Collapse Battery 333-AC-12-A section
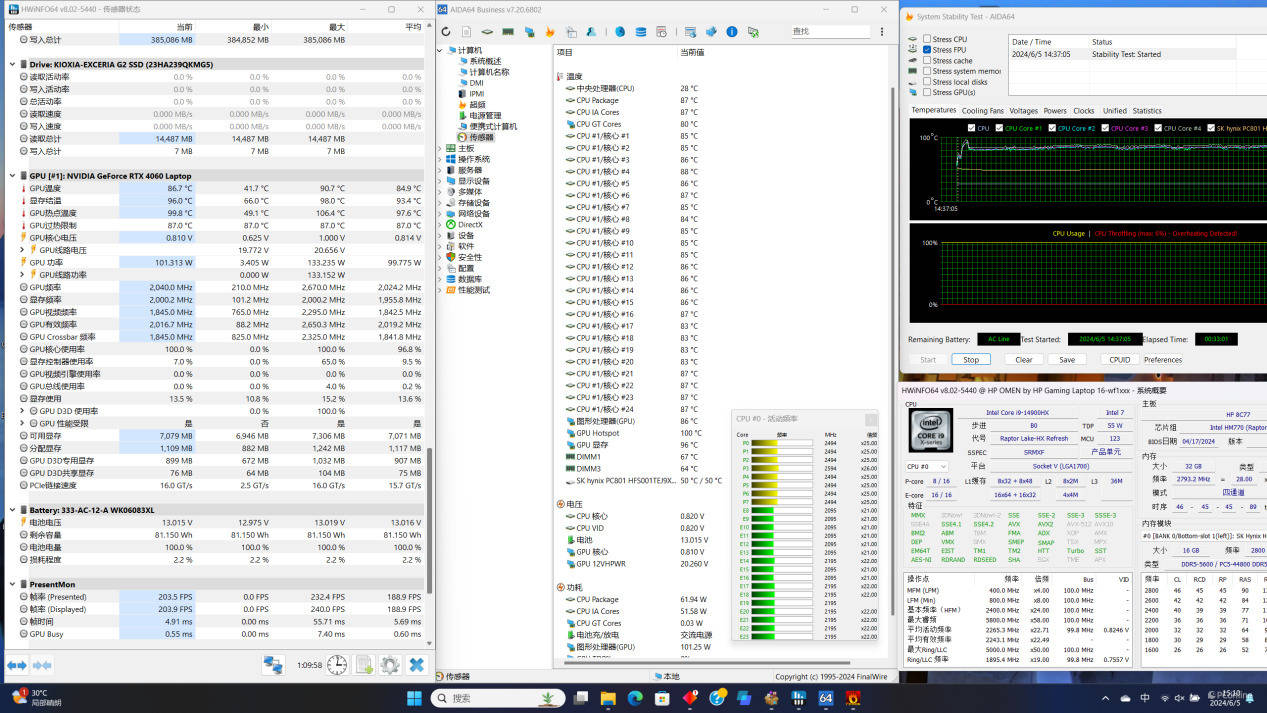The width and height of the screenshot is (1267, 713). 13,510
